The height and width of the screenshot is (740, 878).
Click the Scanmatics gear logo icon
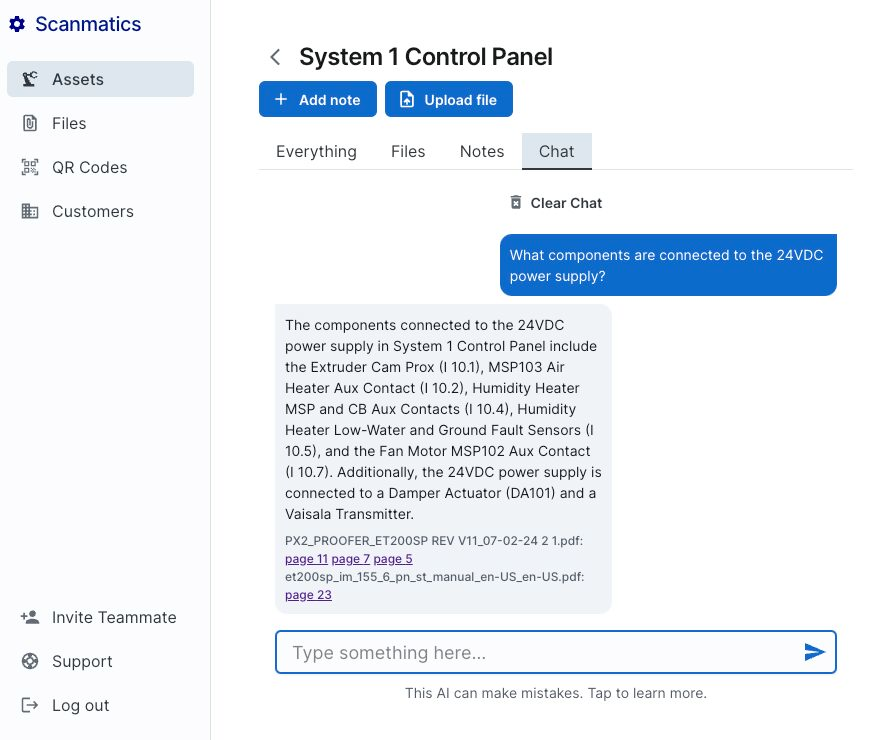pos(17,23)
